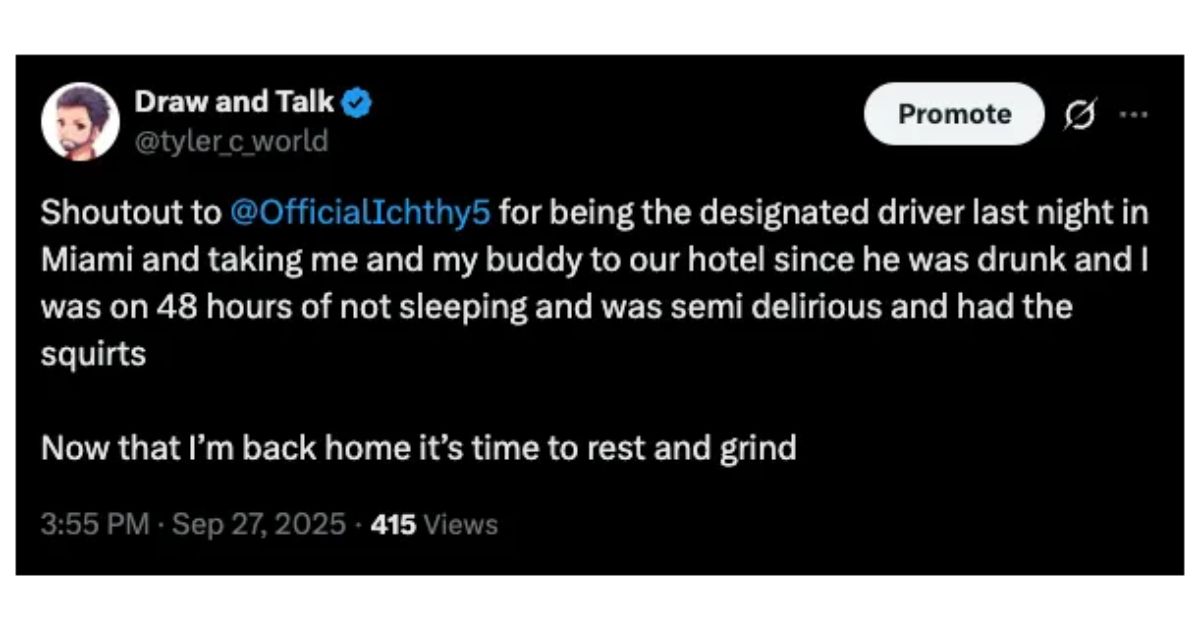Click the blue verified badge
The height and width of the screenshot is (630, 1200).
pos(359,102)
